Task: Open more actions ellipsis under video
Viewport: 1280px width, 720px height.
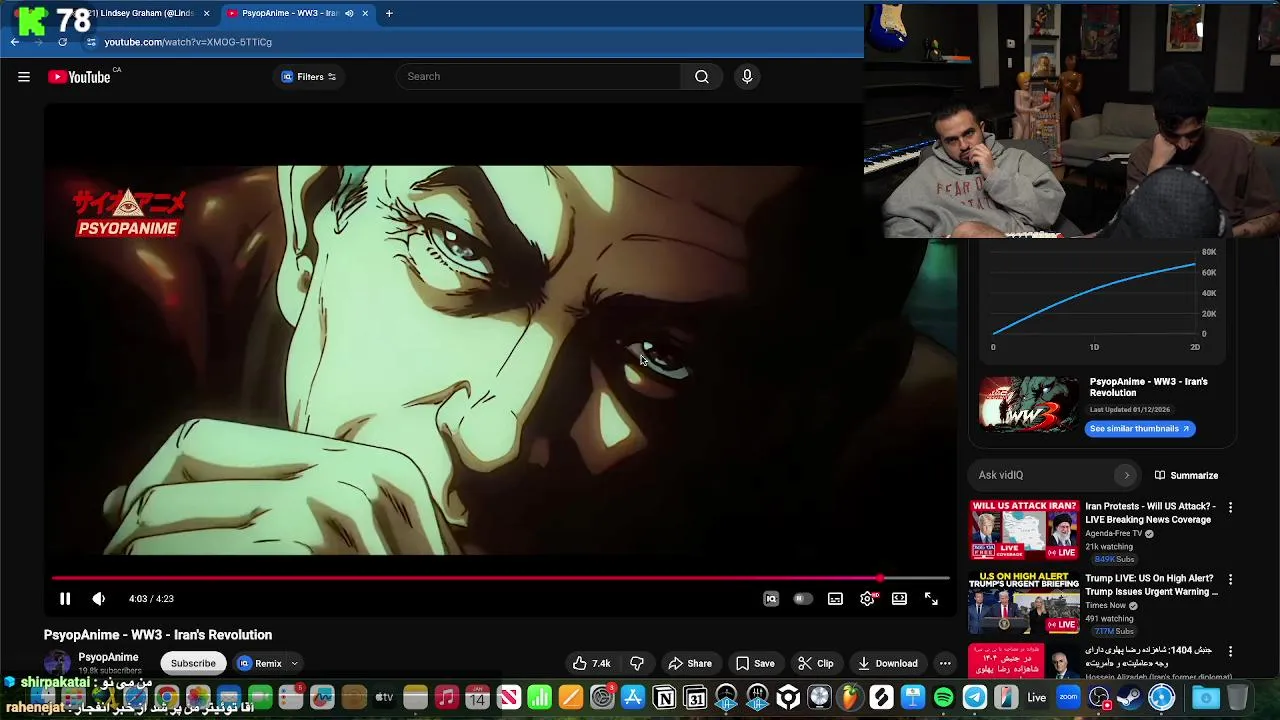Action: click(945, 664)
